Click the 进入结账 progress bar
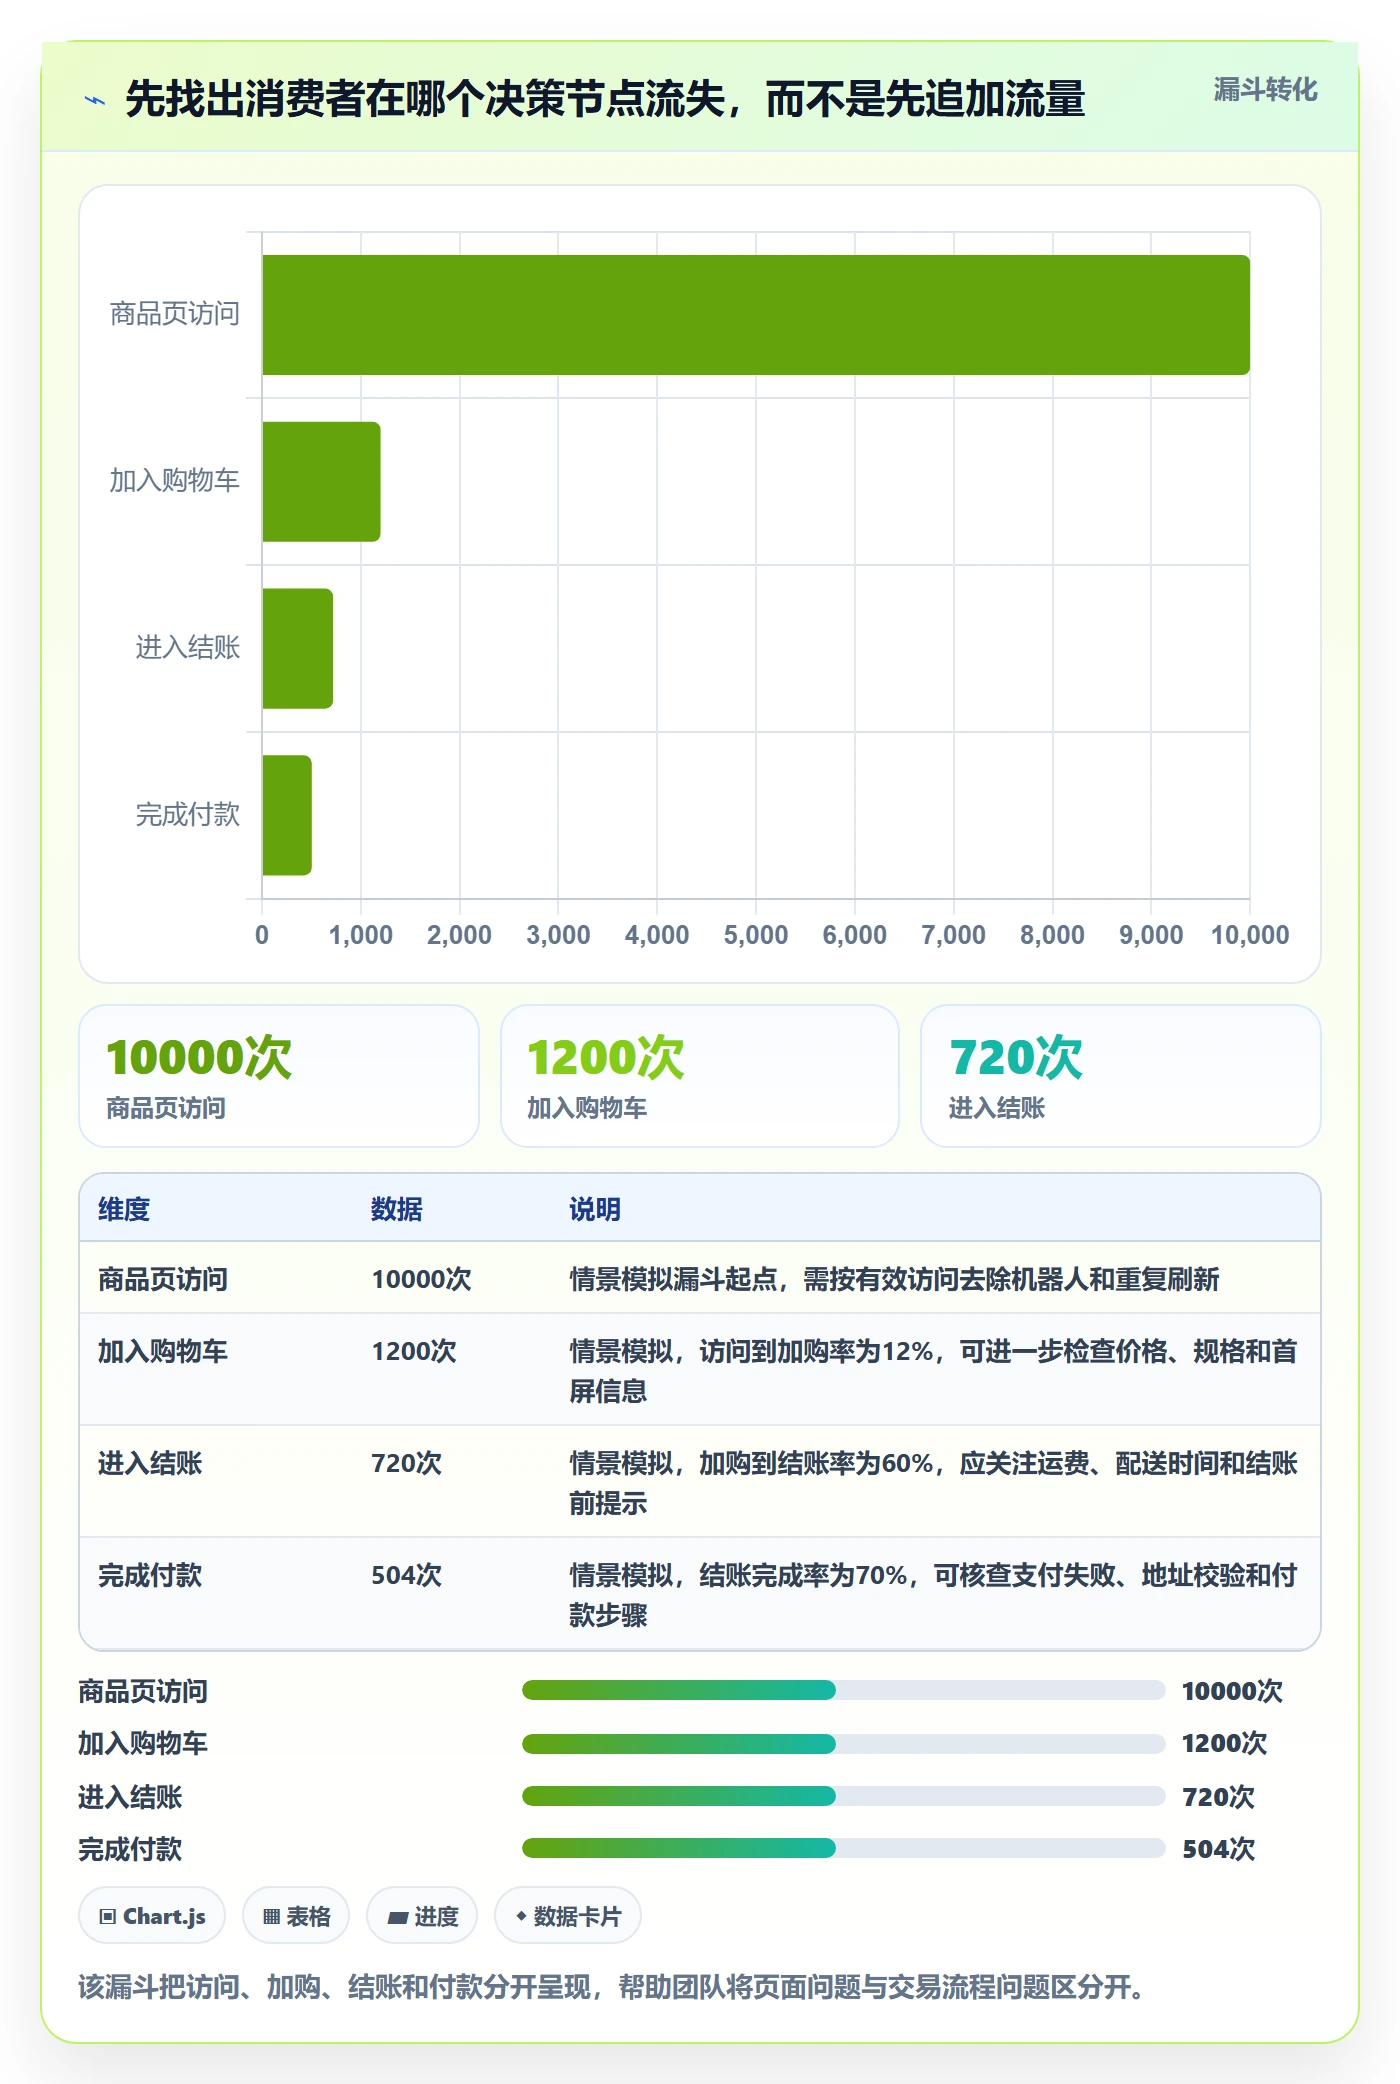The image size is (1400, 2084). point(843,1796)
